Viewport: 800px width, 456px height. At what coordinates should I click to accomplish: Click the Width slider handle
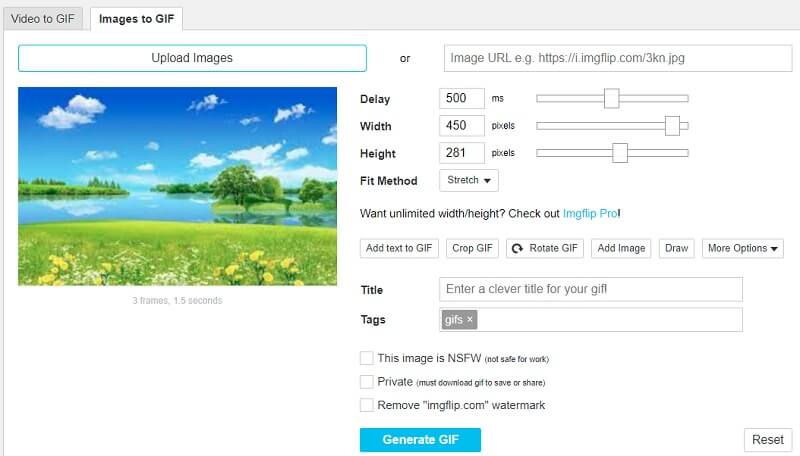coord(673,125)
